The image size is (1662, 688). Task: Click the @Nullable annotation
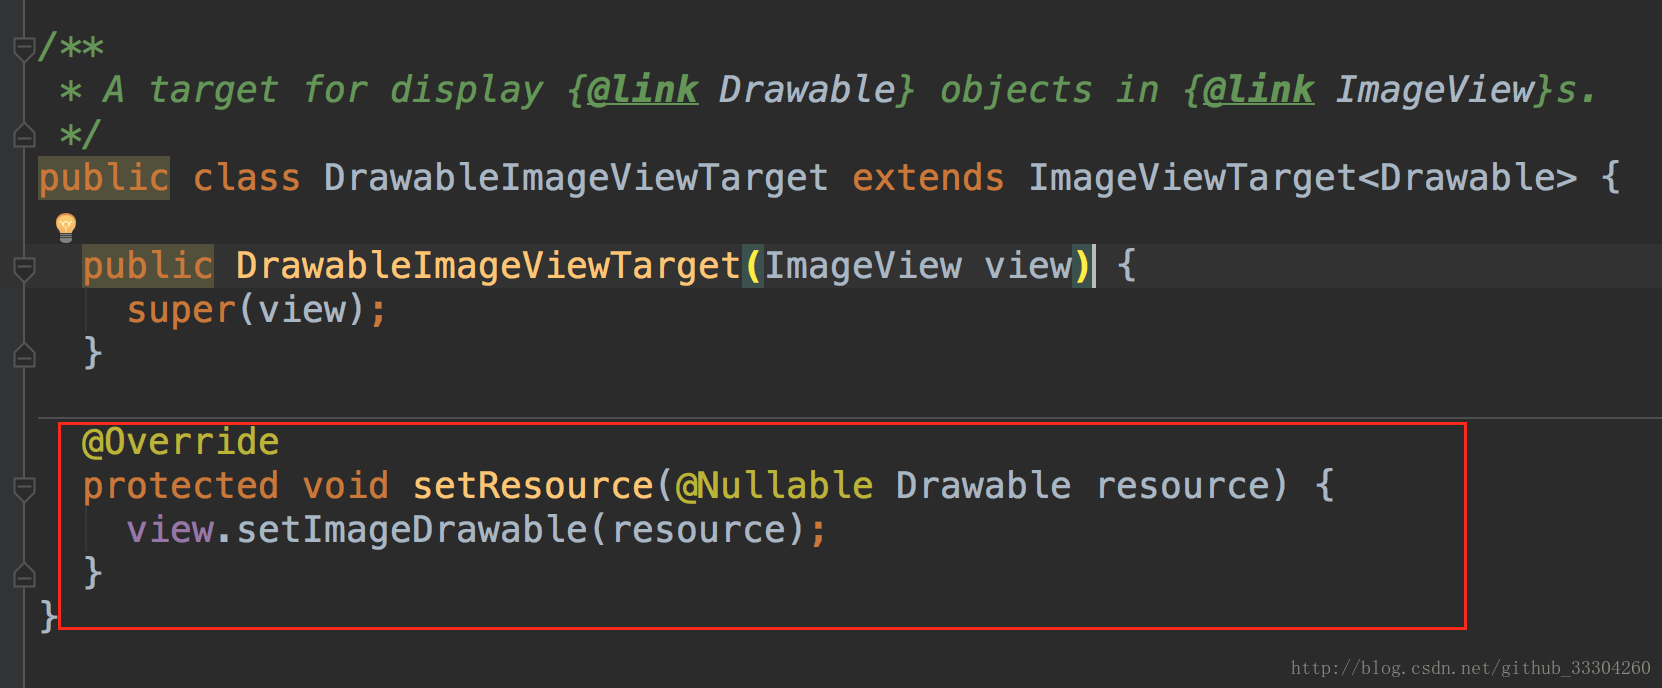(774, 486)
